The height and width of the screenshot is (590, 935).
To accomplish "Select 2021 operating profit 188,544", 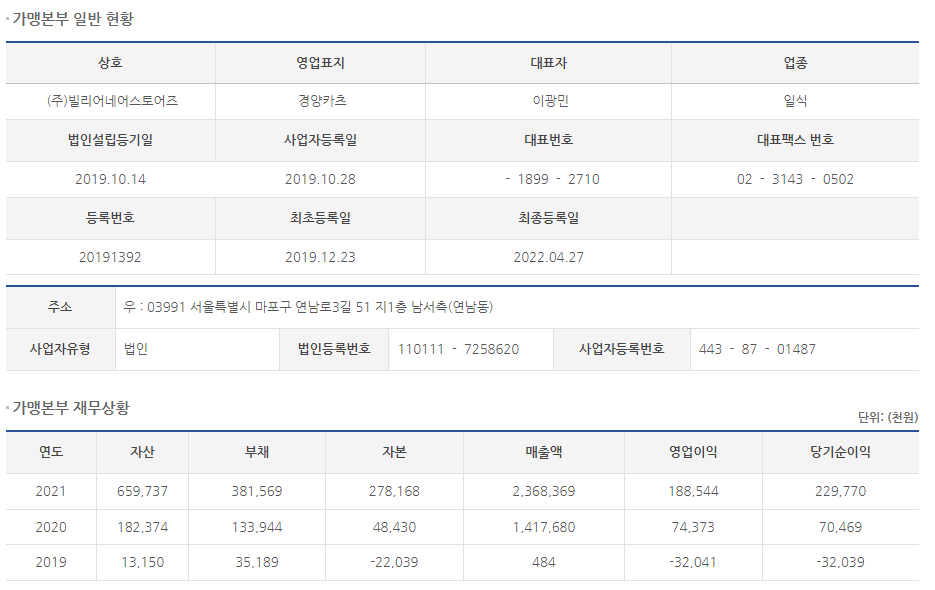I will 693,492.
